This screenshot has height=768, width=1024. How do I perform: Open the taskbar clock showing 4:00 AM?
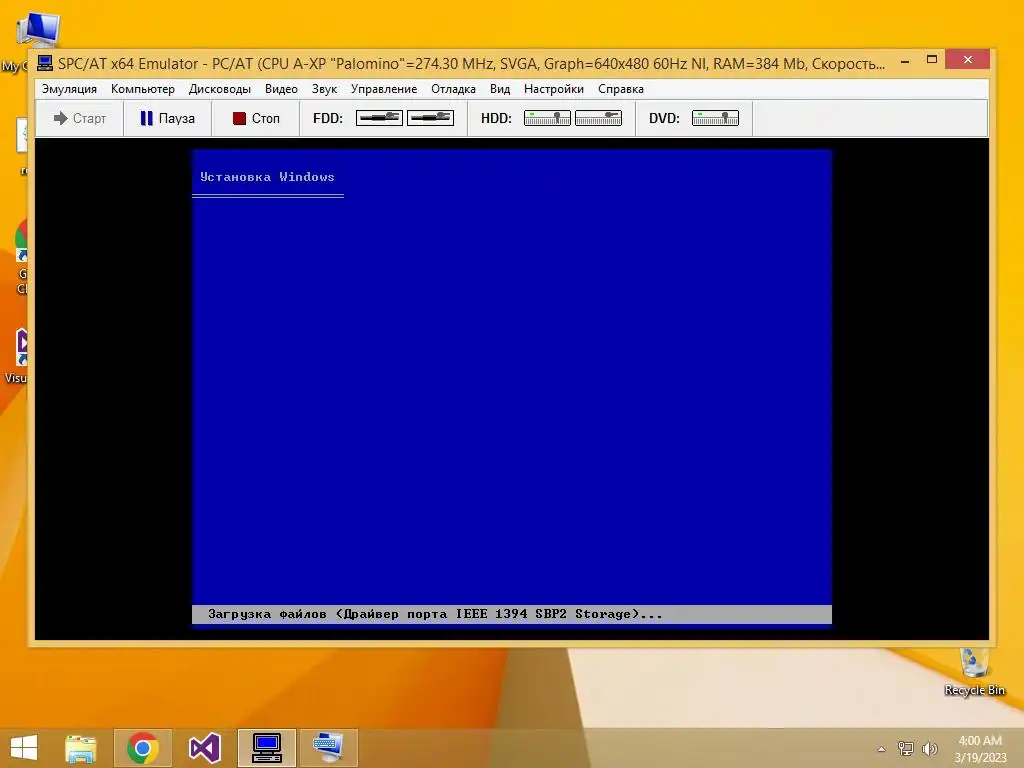[980, 749]
